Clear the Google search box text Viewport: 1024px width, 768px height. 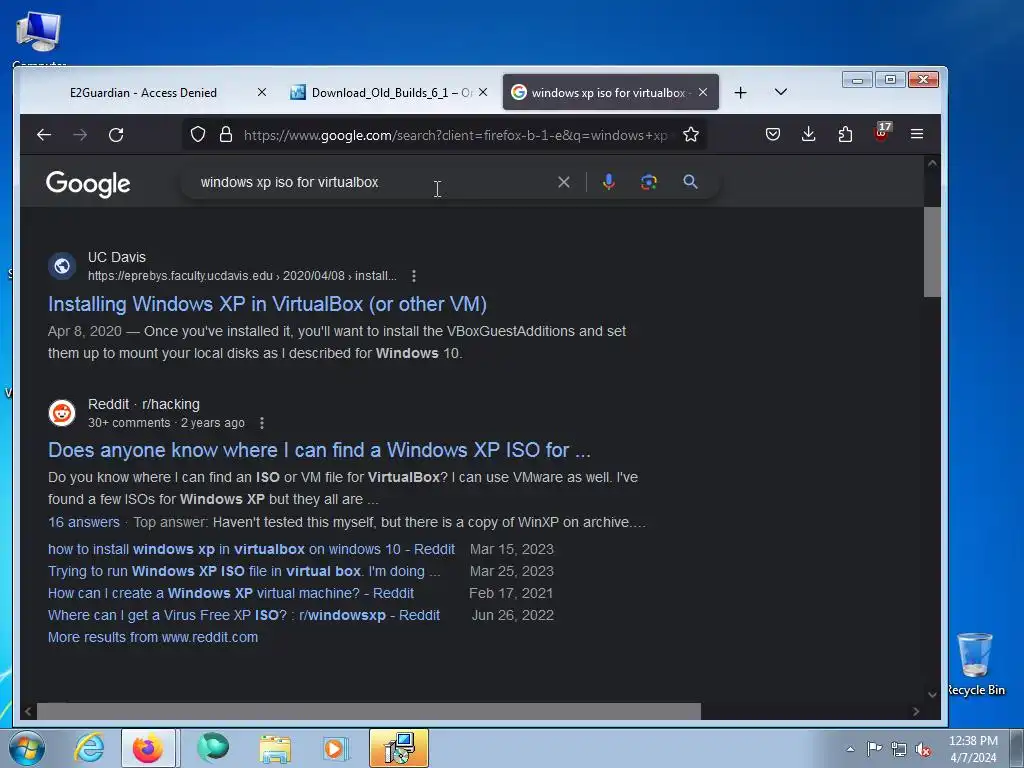coord(564,182)
